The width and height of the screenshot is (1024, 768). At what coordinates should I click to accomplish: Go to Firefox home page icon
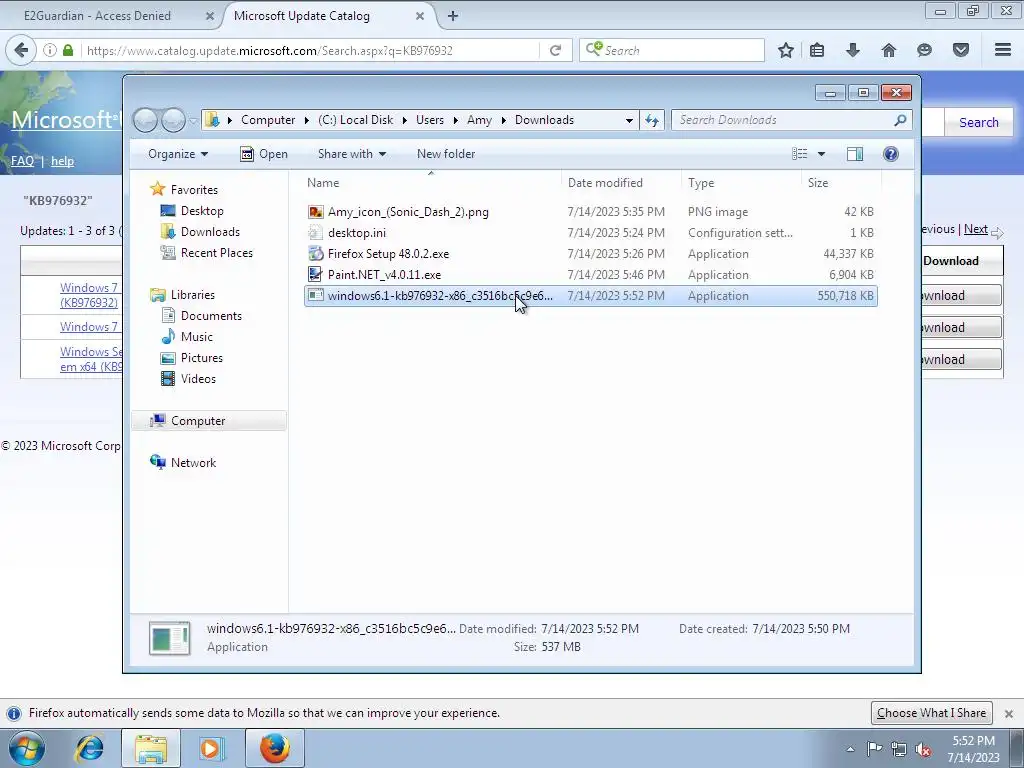pos(888,50)
